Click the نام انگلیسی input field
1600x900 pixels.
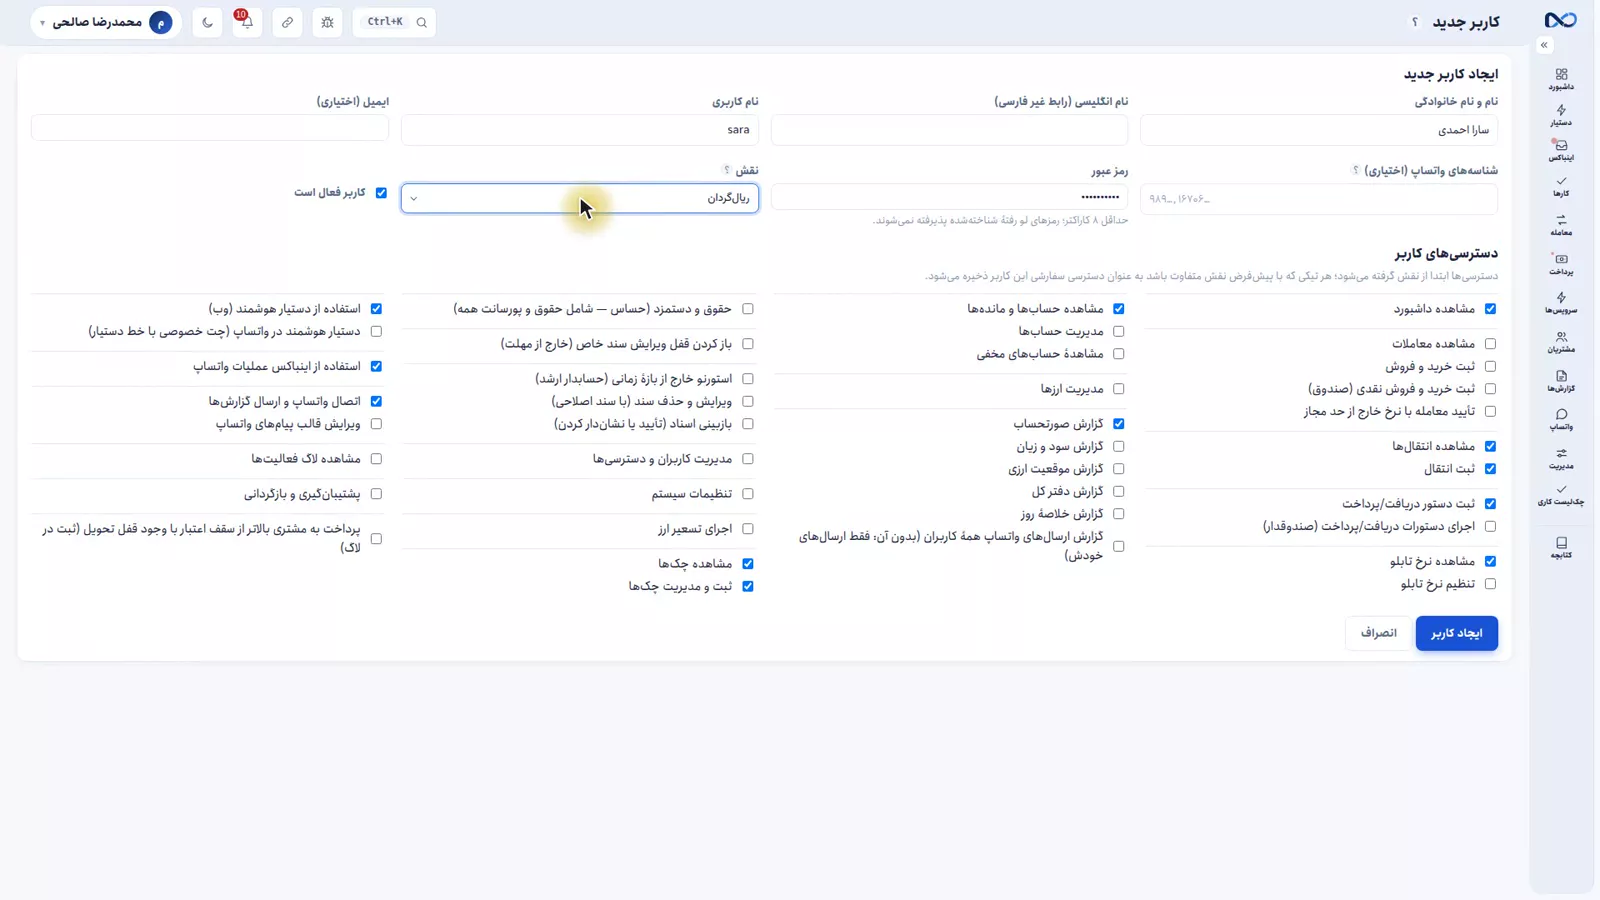point(949,129)
